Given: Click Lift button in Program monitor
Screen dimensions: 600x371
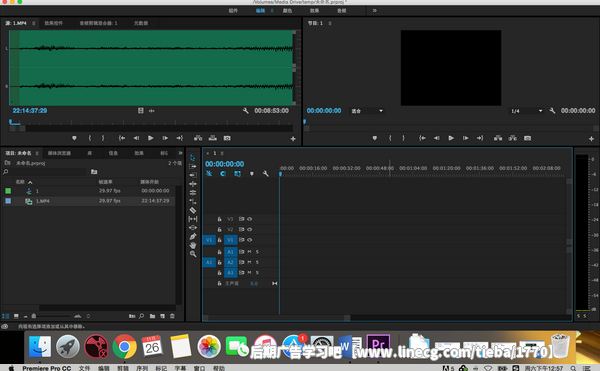Looking at the screenshot, I should coord(498,138).
